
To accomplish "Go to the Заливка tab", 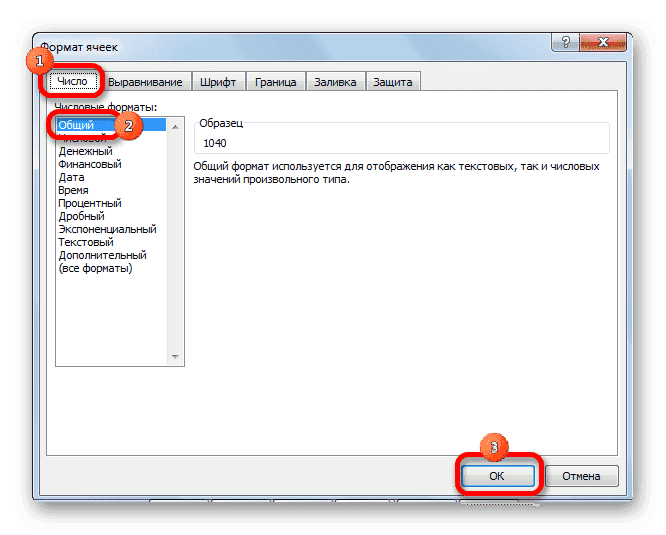I will click(x=335, y=82).
